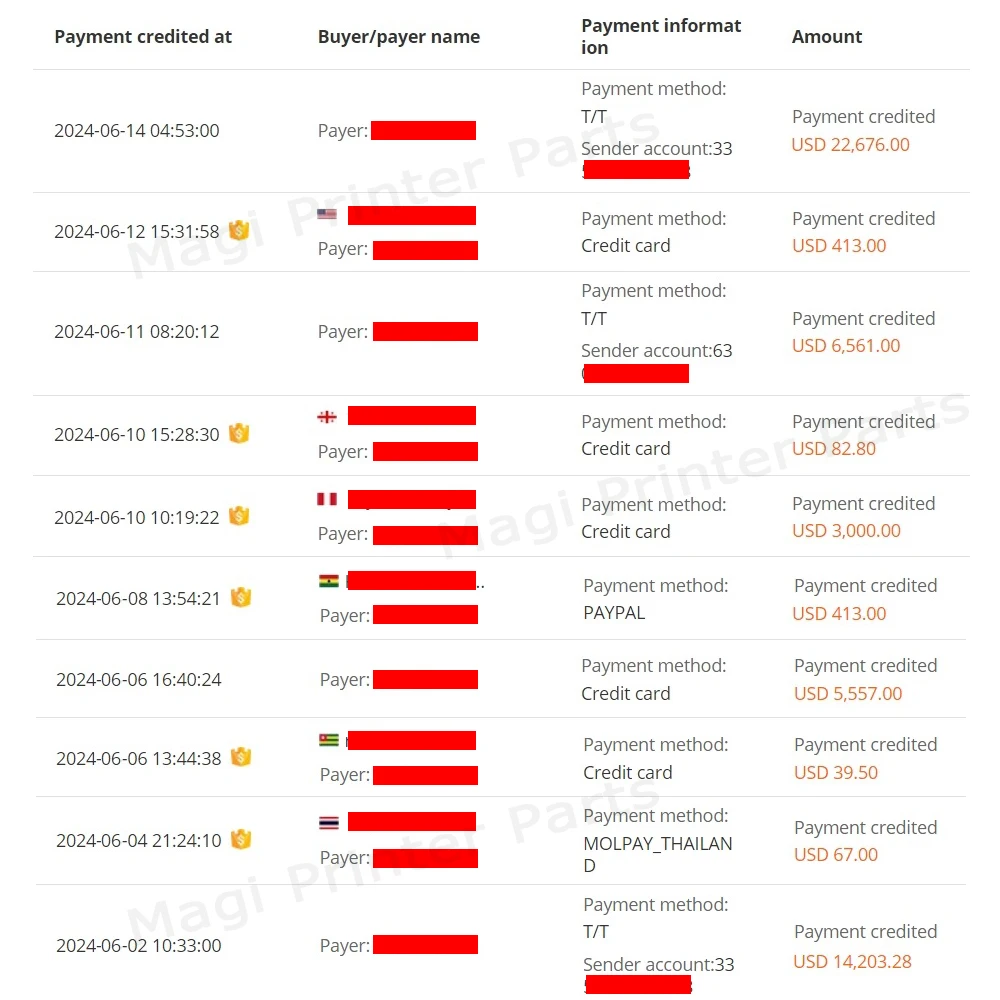
Task: Click the Ghana flag in the PAYPAL row
Action: 329,581
